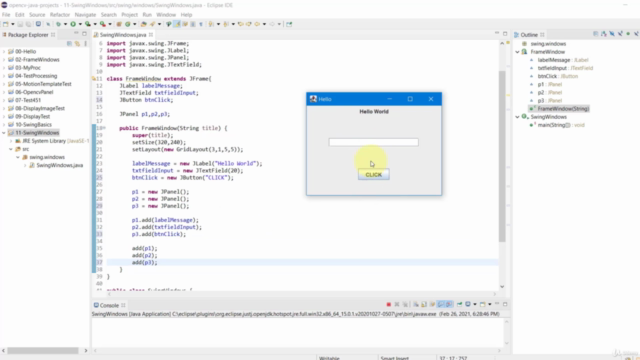
Task: Select the SwingWindows.java editor tab
Action: point(123,35)
